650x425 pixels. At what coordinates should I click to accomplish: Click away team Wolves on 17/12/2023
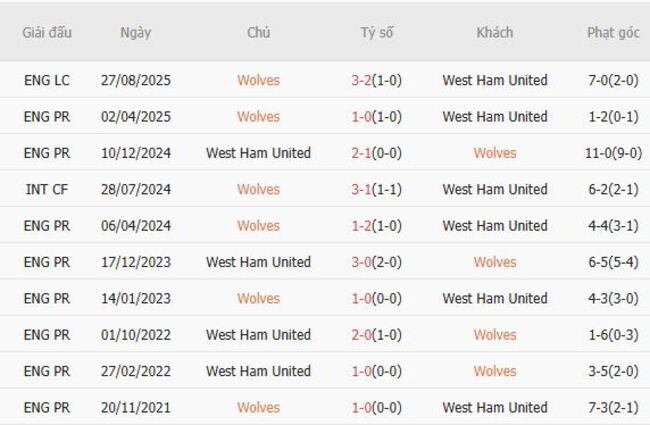click(x=494, y=262)
